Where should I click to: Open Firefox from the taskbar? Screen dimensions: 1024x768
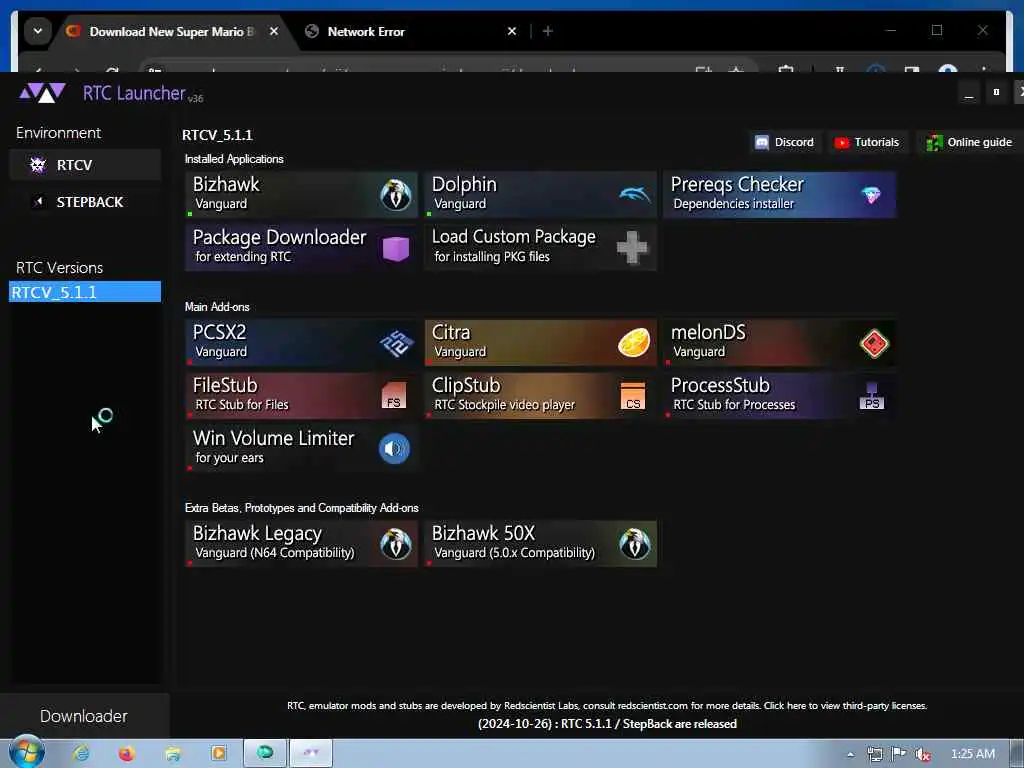click(x=126, y=754)
